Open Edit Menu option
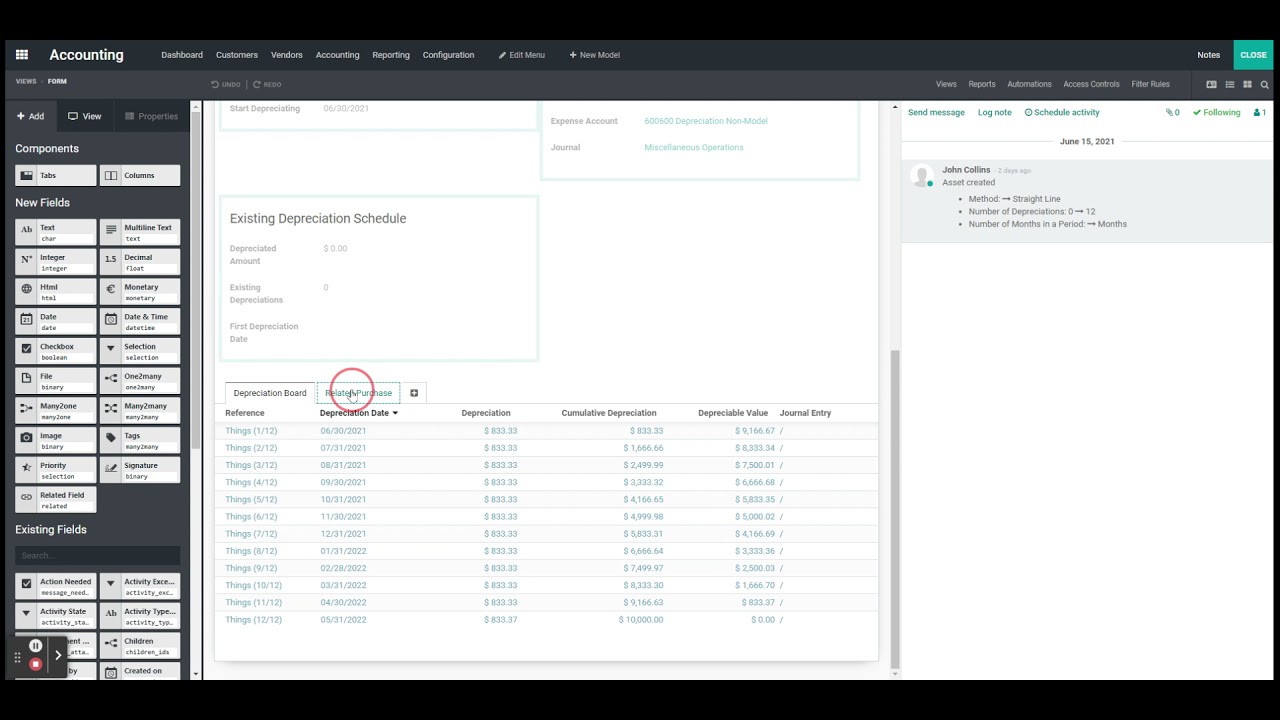The width and height of the screenshot is (1280, 720). (522, 55)
